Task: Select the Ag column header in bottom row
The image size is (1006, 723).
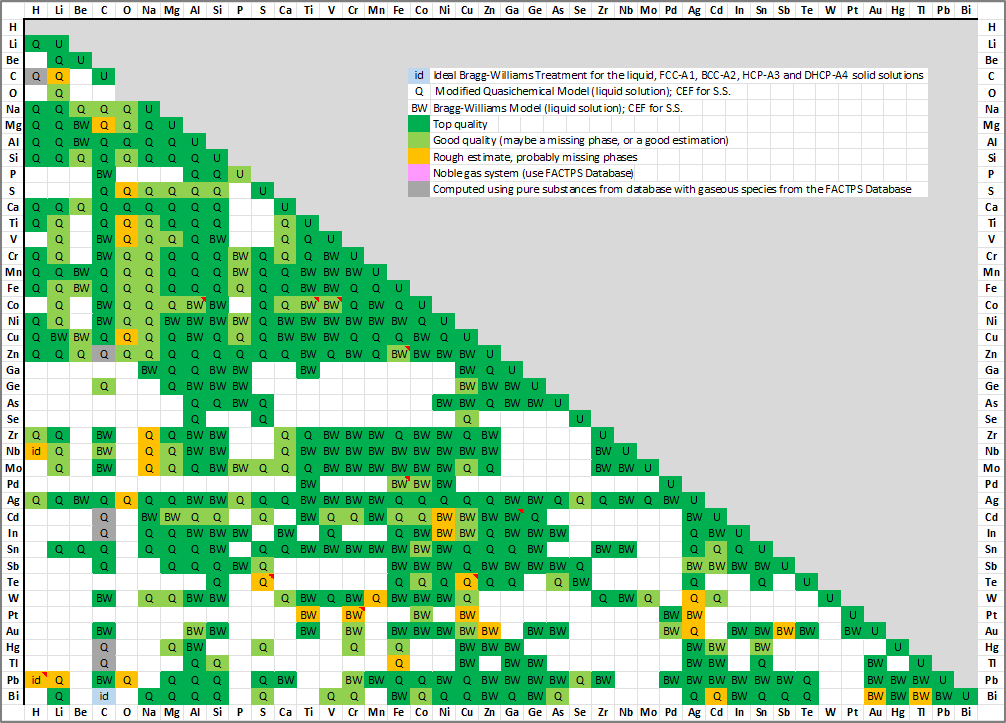Action: point(693,712)
